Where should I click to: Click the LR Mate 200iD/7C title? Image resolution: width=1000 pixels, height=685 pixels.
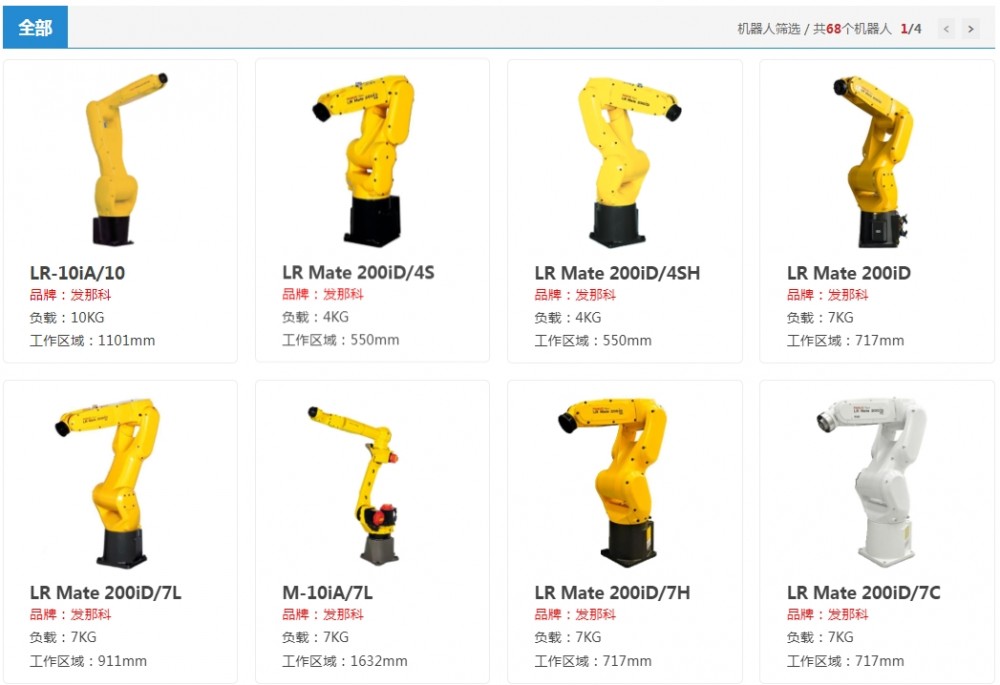click(x=864, y=593)
